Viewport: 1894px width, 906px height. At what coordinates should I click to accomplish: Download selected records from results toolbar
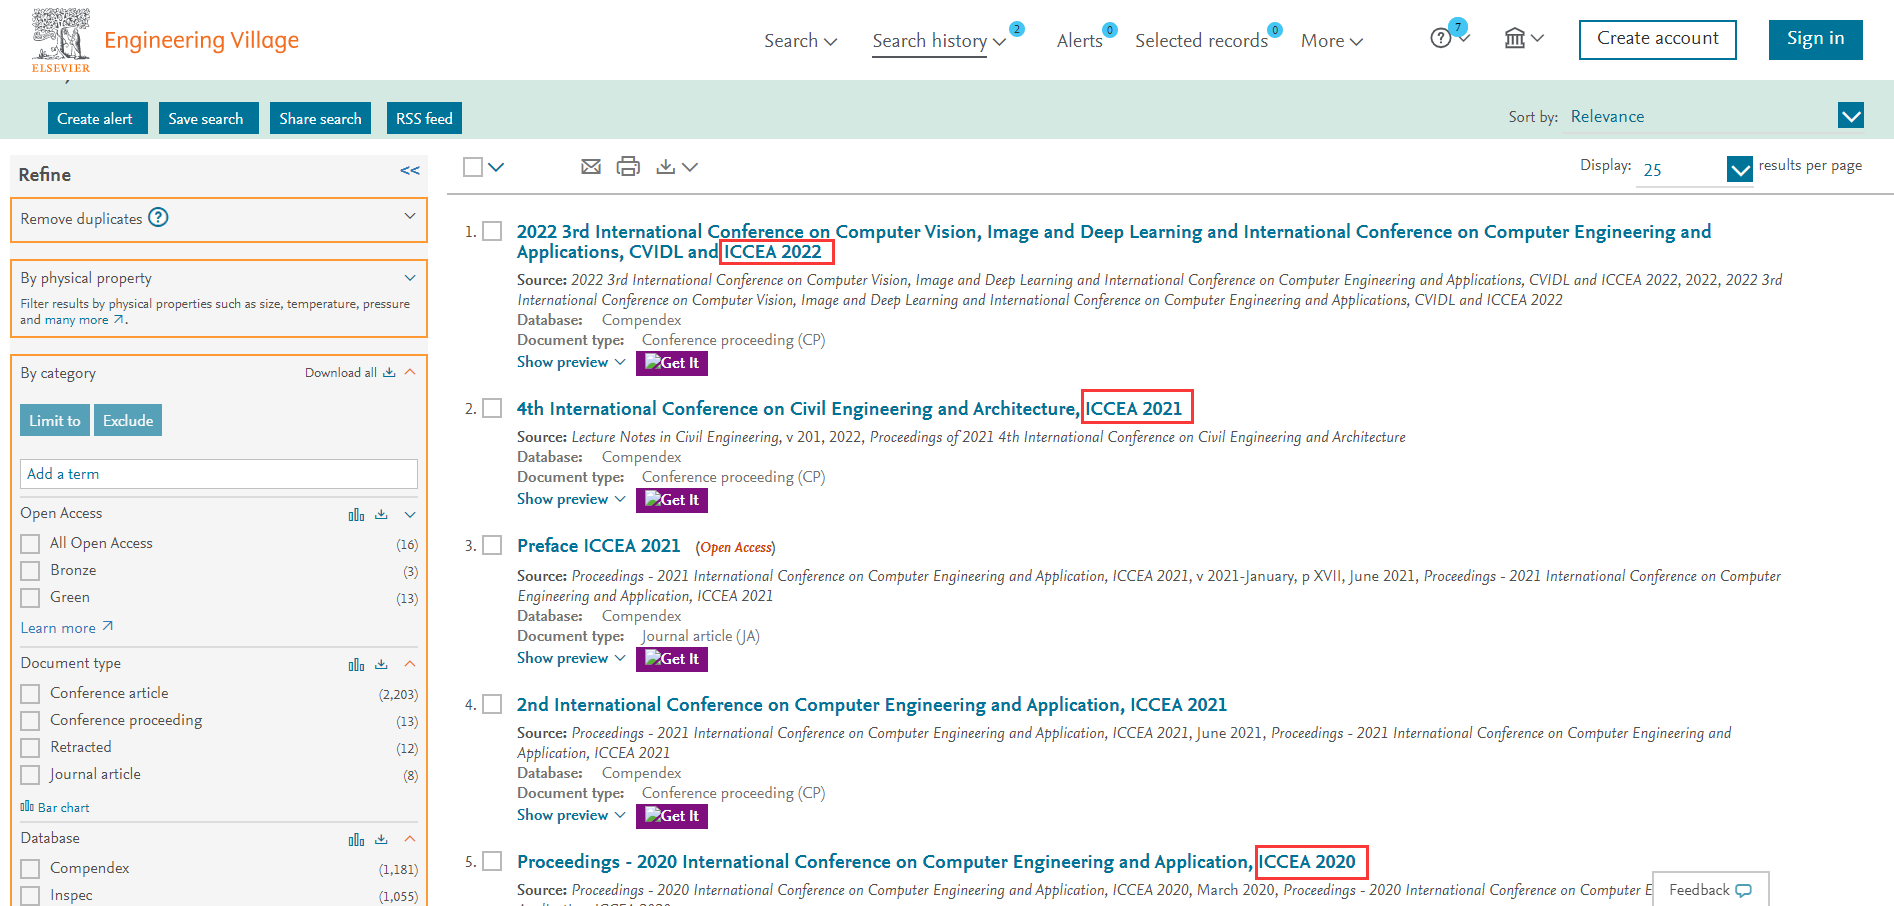click(x=665, y=167)
